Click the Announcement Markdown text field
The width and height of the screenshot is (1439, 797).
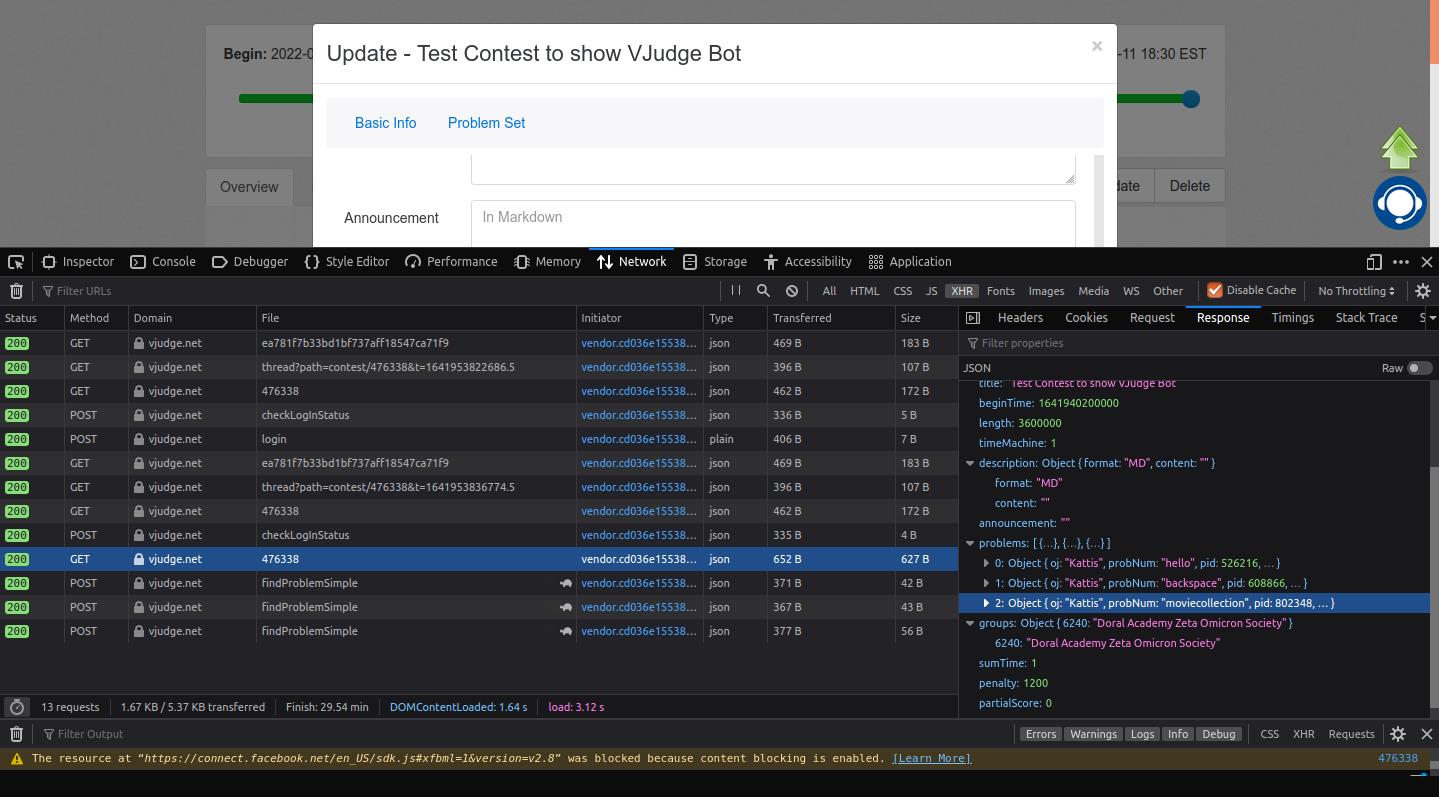772,222
